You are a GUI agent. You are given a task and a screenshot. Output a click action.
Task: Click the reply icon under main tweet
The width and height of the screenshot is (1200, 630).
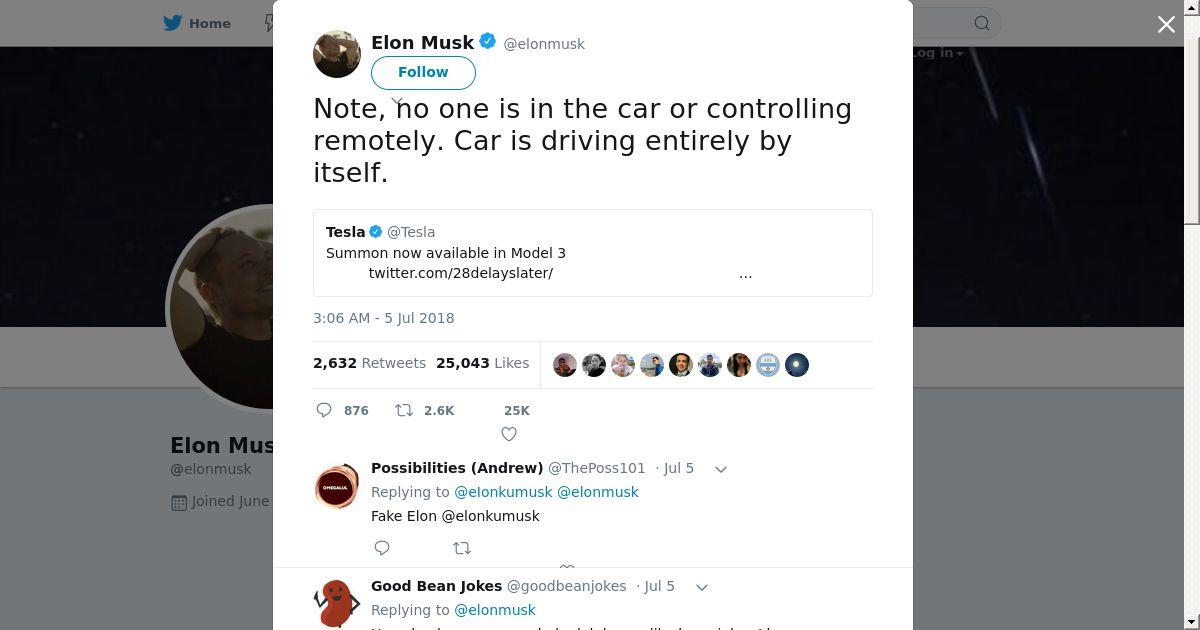tap(324, 410)
